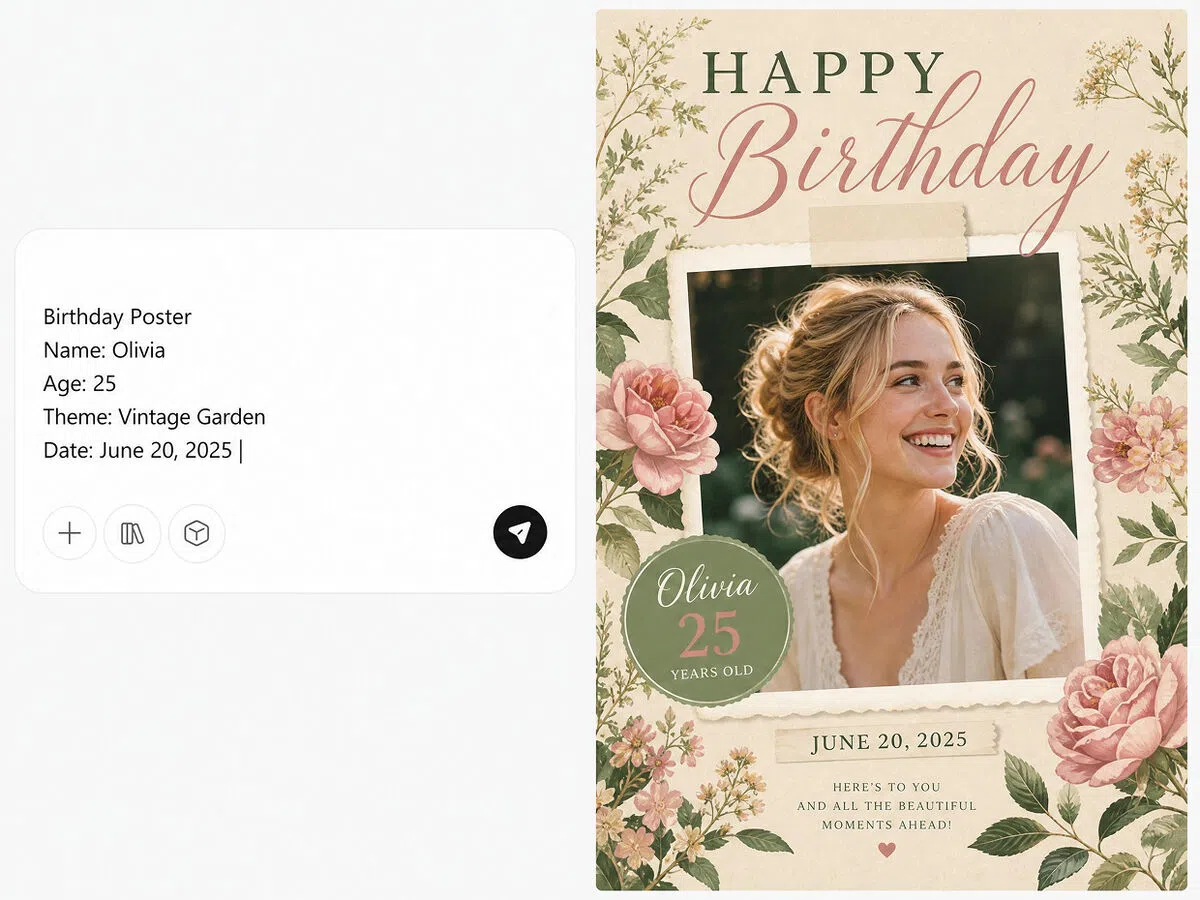Viewport: 1200px width, 900px height.
Task: Click the 'Name: Olivia' prompt line
Action: coord(104,350)
